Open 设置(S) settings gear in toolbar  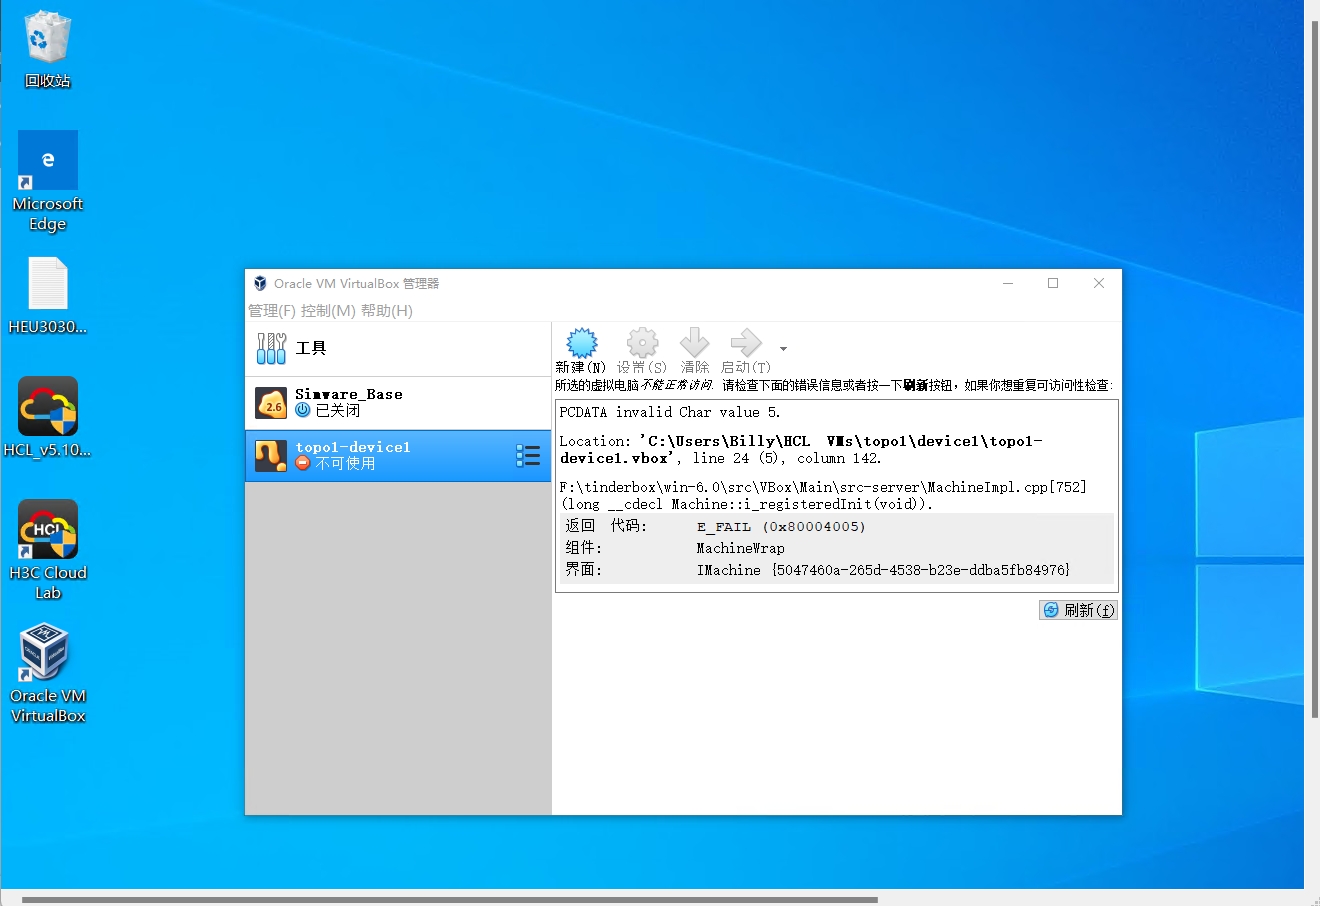[x=642, y=343]
